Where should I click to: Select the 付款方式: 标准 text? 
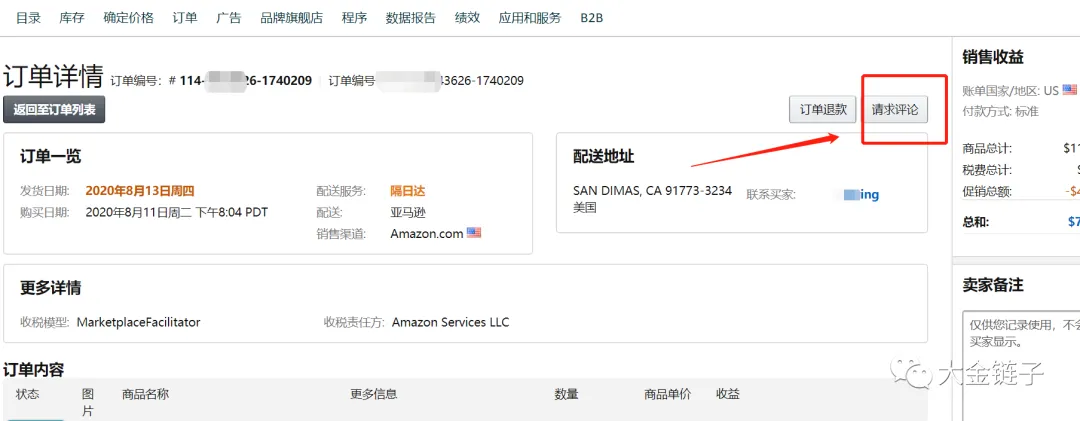1000,111
